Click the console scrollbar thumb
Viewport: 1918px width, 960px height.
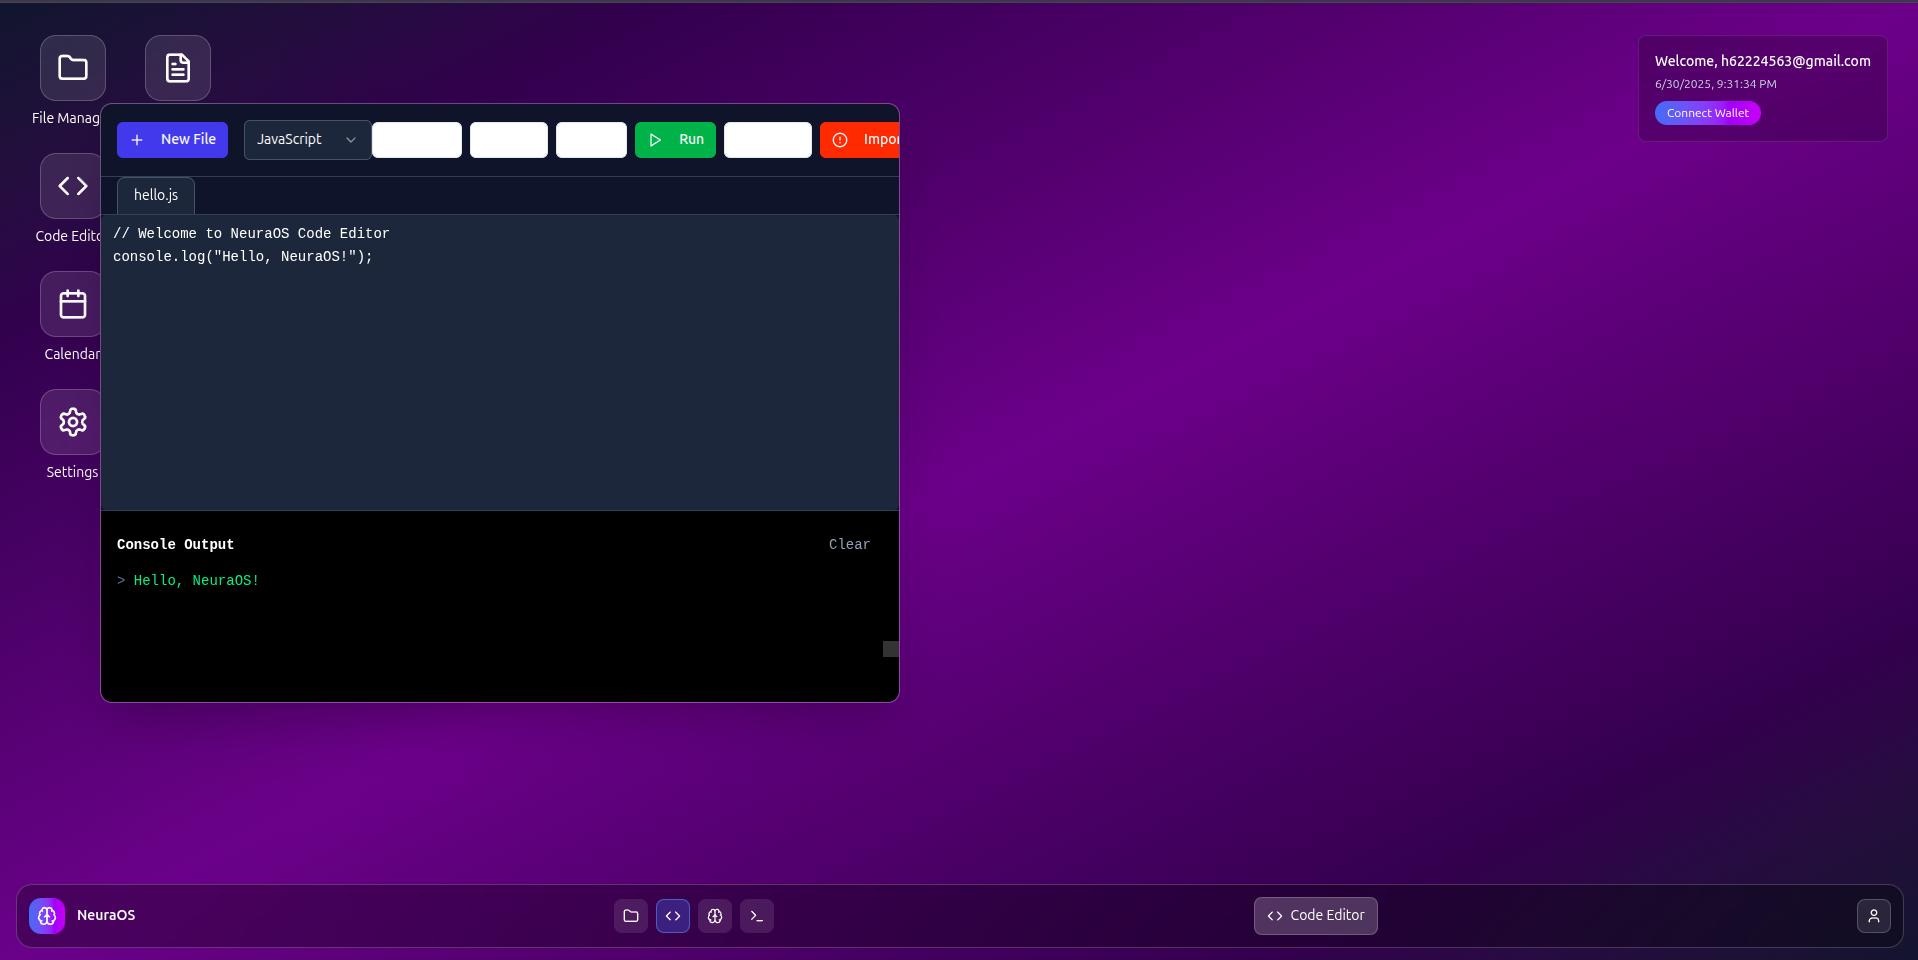click(891, 649)
